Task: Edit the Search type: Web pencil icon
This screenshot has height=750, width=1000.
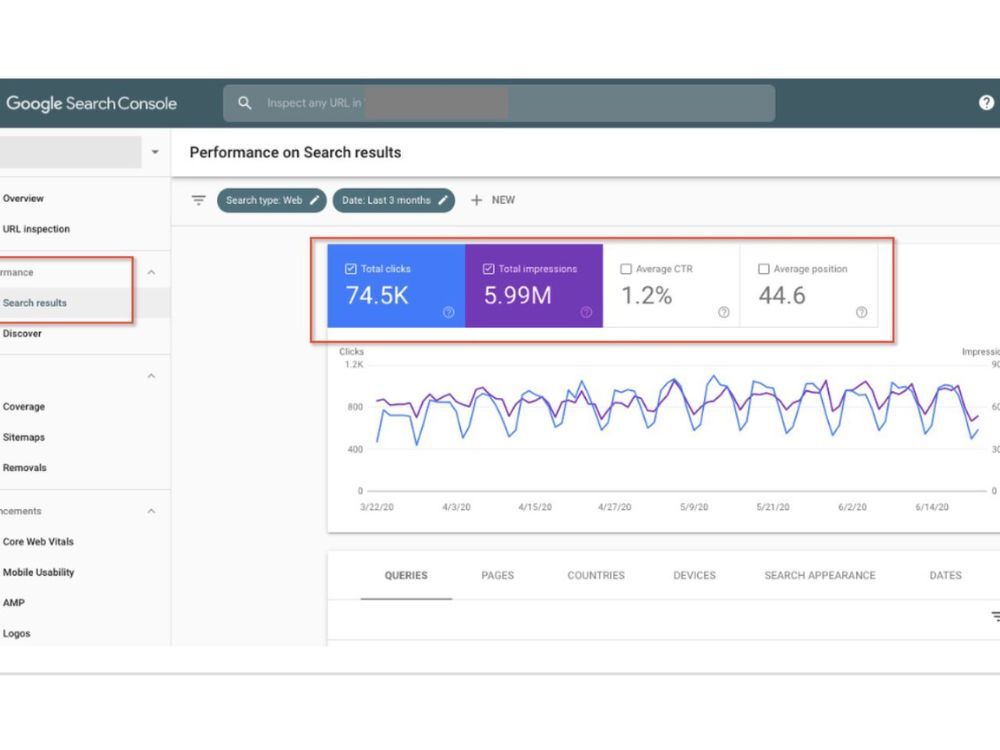Action: click(x=314, y=200)
